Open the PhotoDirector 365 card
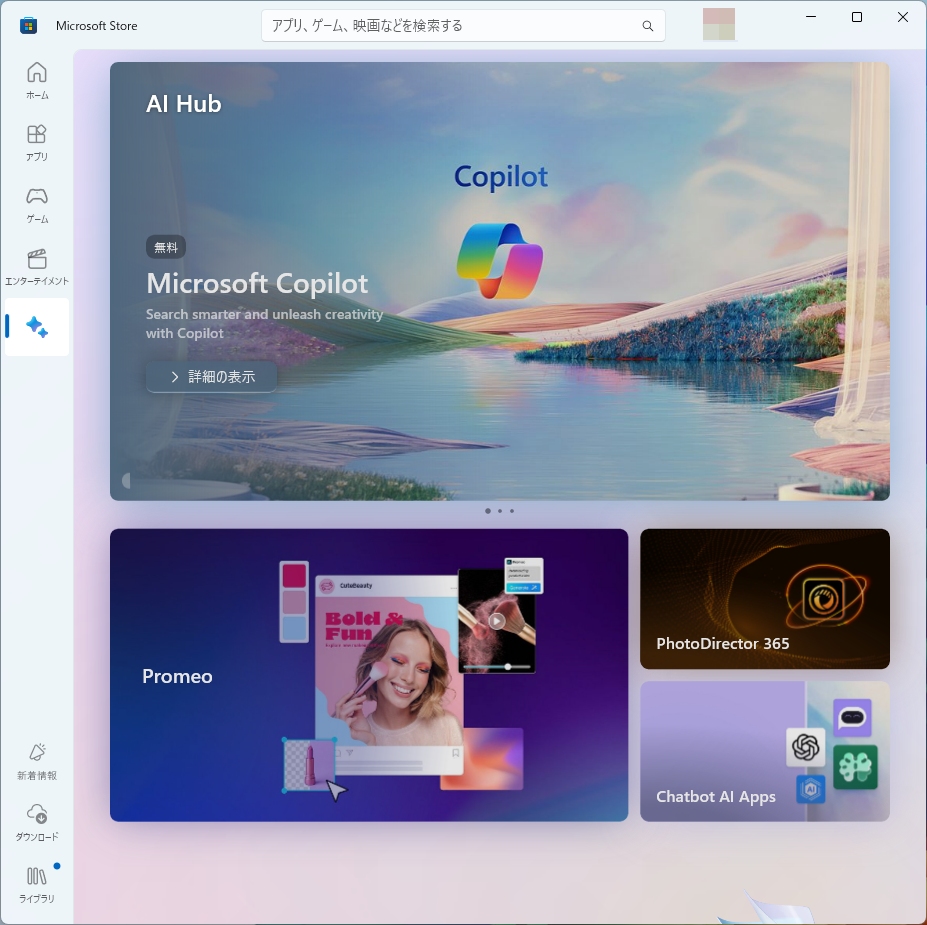The height and width of the screenshot is (925, 927). (x=764, y=599)
